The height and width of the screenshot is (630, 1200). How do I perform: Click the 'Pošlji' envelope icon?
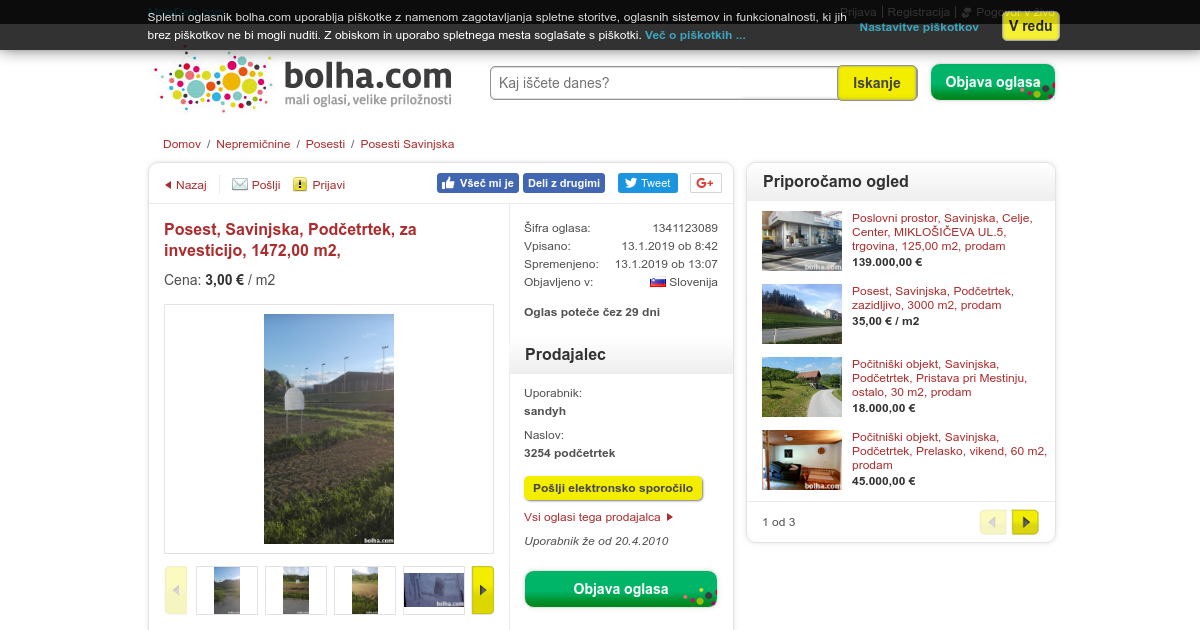(x=240, y=184)
